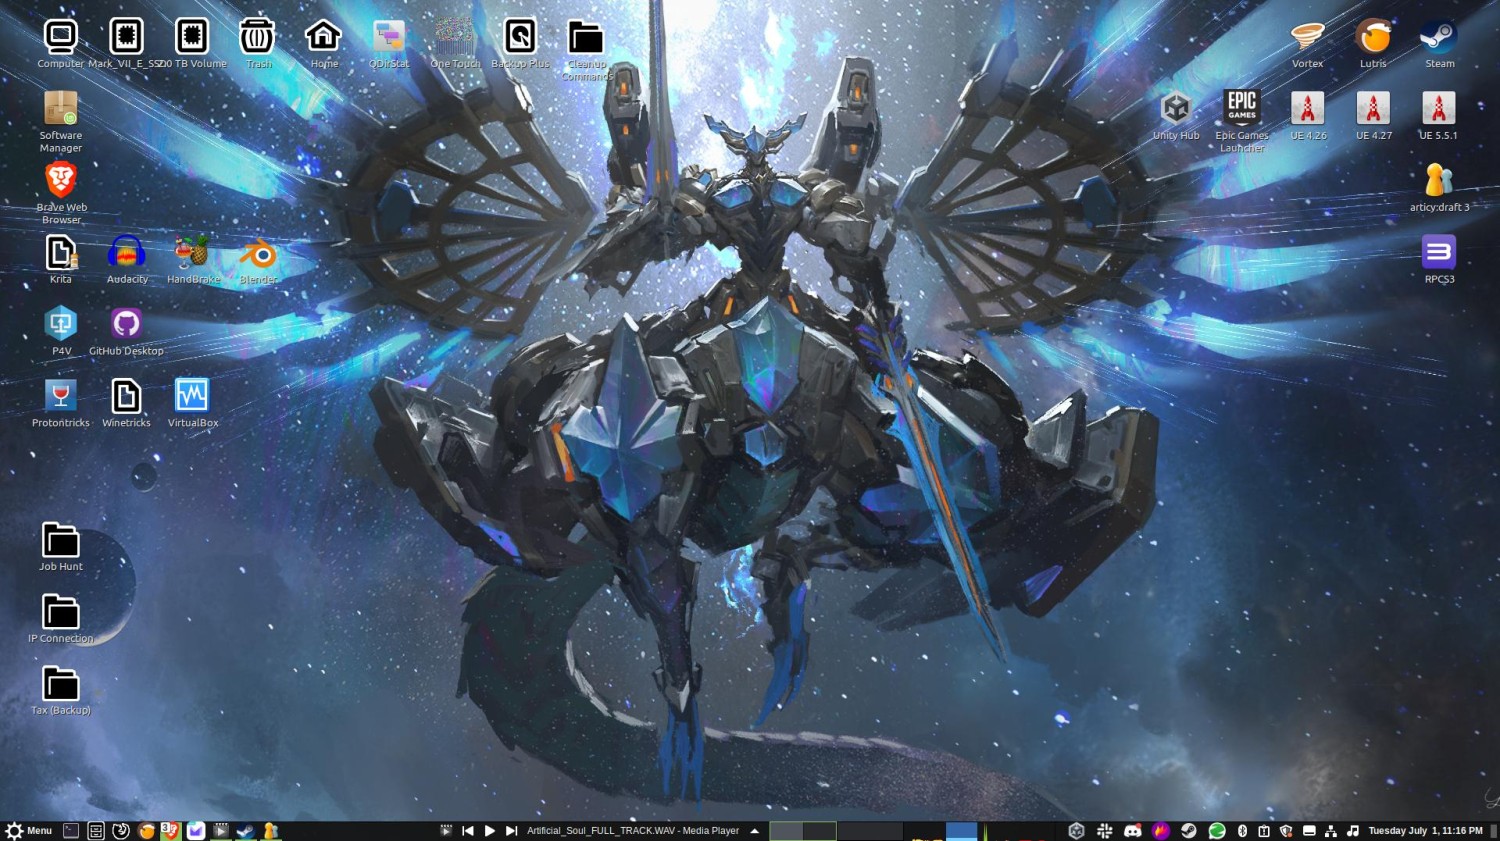Launch articy:draft 3

pos(1439,187)
